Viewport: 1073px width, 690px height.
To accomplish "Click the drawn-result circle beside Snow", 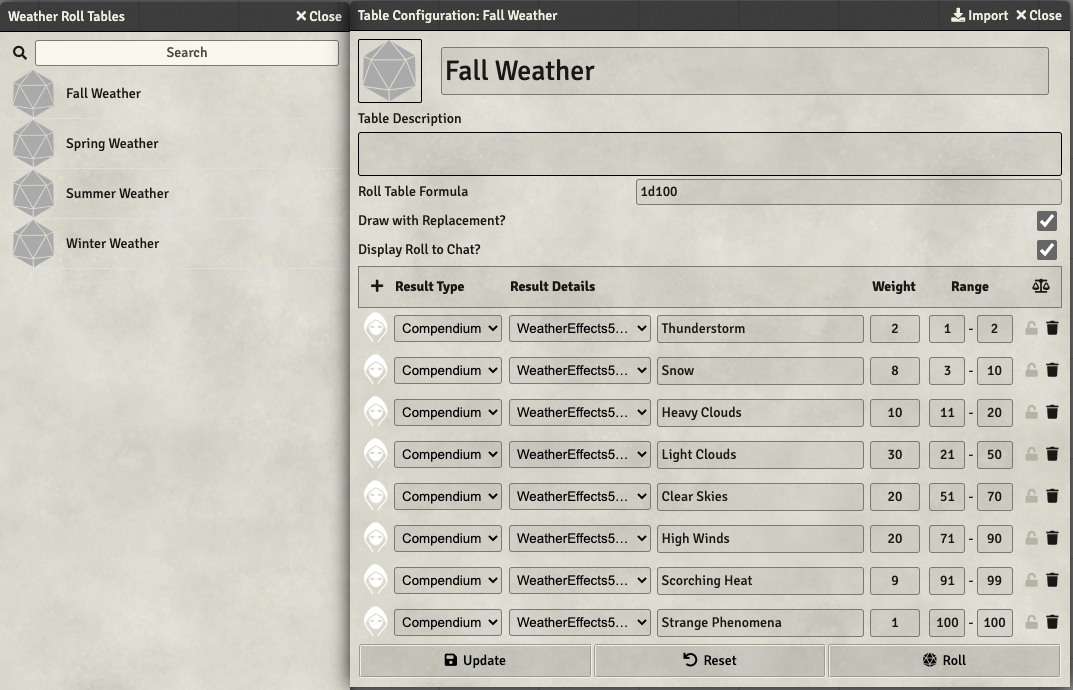I will [375, 370].
